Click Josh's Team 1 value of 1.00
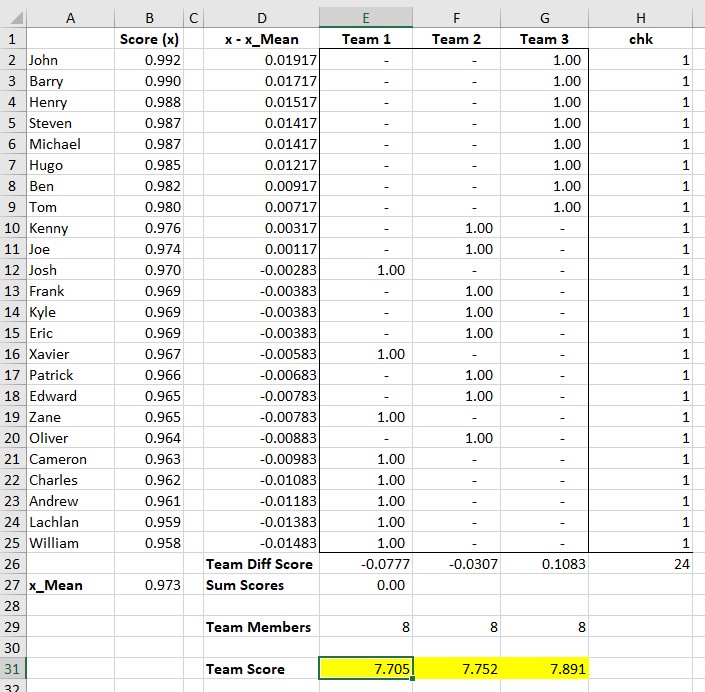Viewport: 705px width, 692px height. [366, 270]
